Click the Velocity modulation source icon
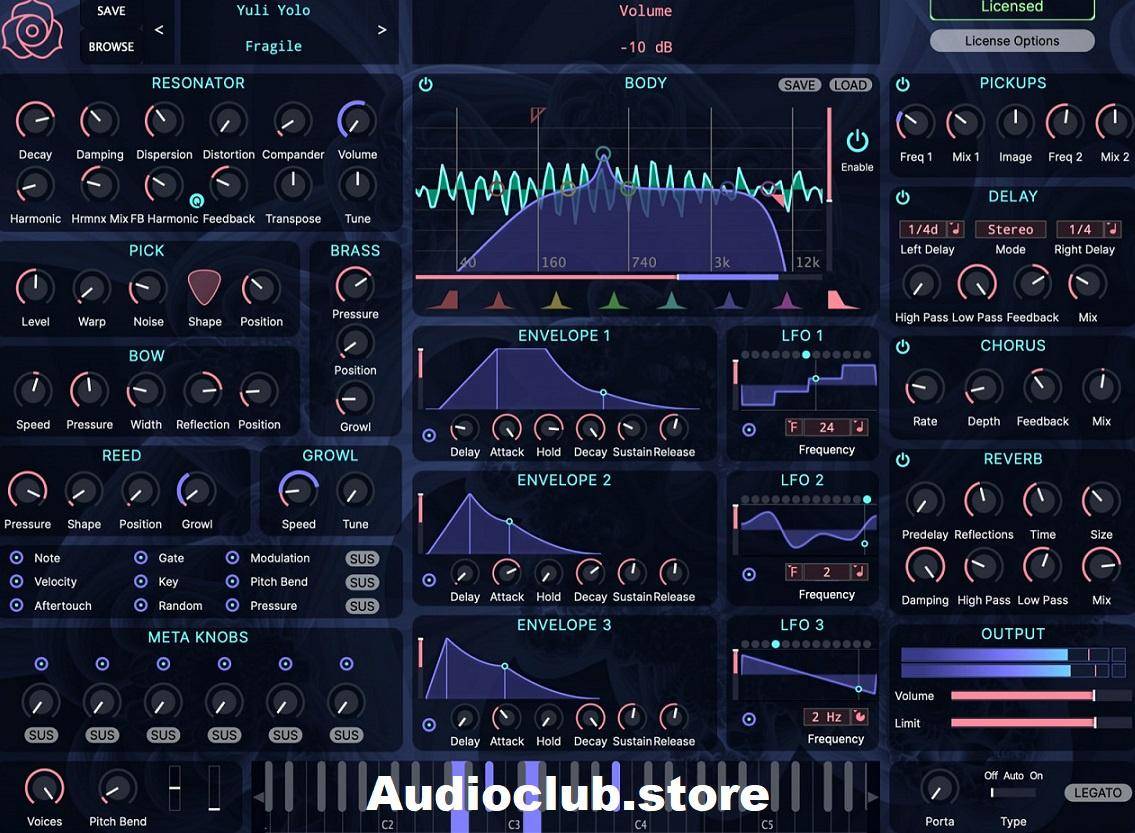The height and width of the screenshot is (833, 1135). click(16, 581)
